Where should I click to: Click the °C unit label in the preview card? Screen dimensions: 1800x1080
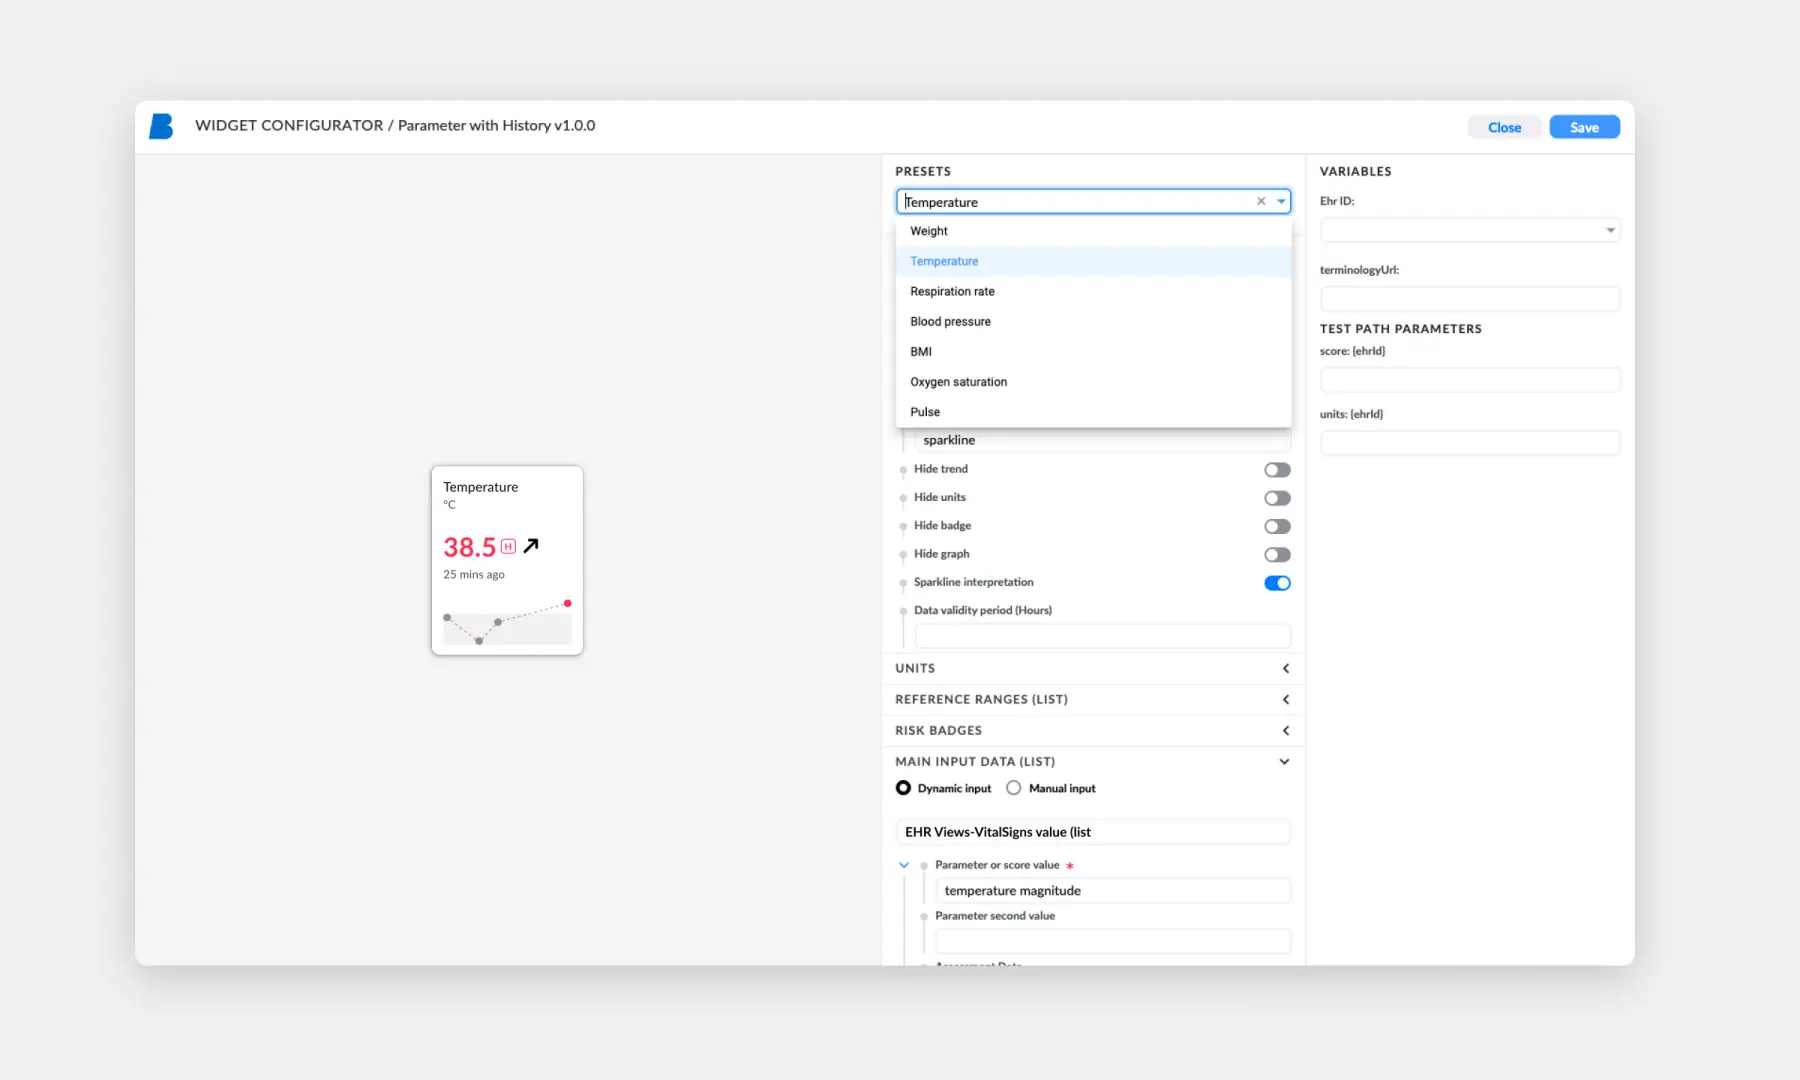click(x=449, y=505)
